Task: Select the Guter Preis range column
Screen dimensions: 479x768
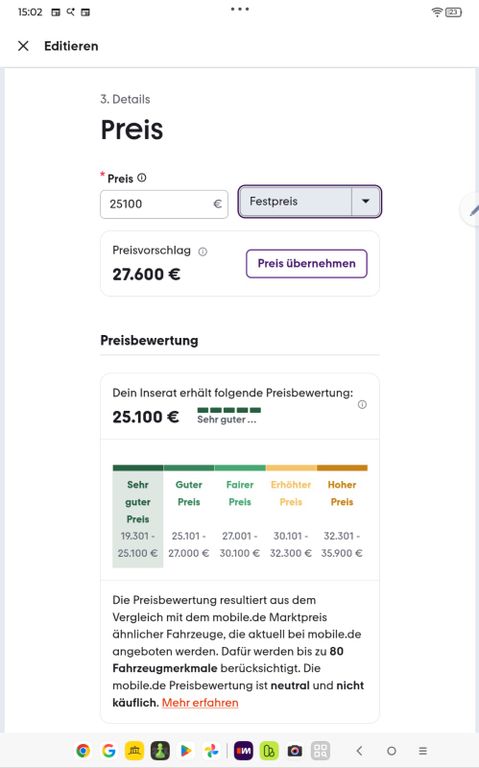Action: pos(189,516)
